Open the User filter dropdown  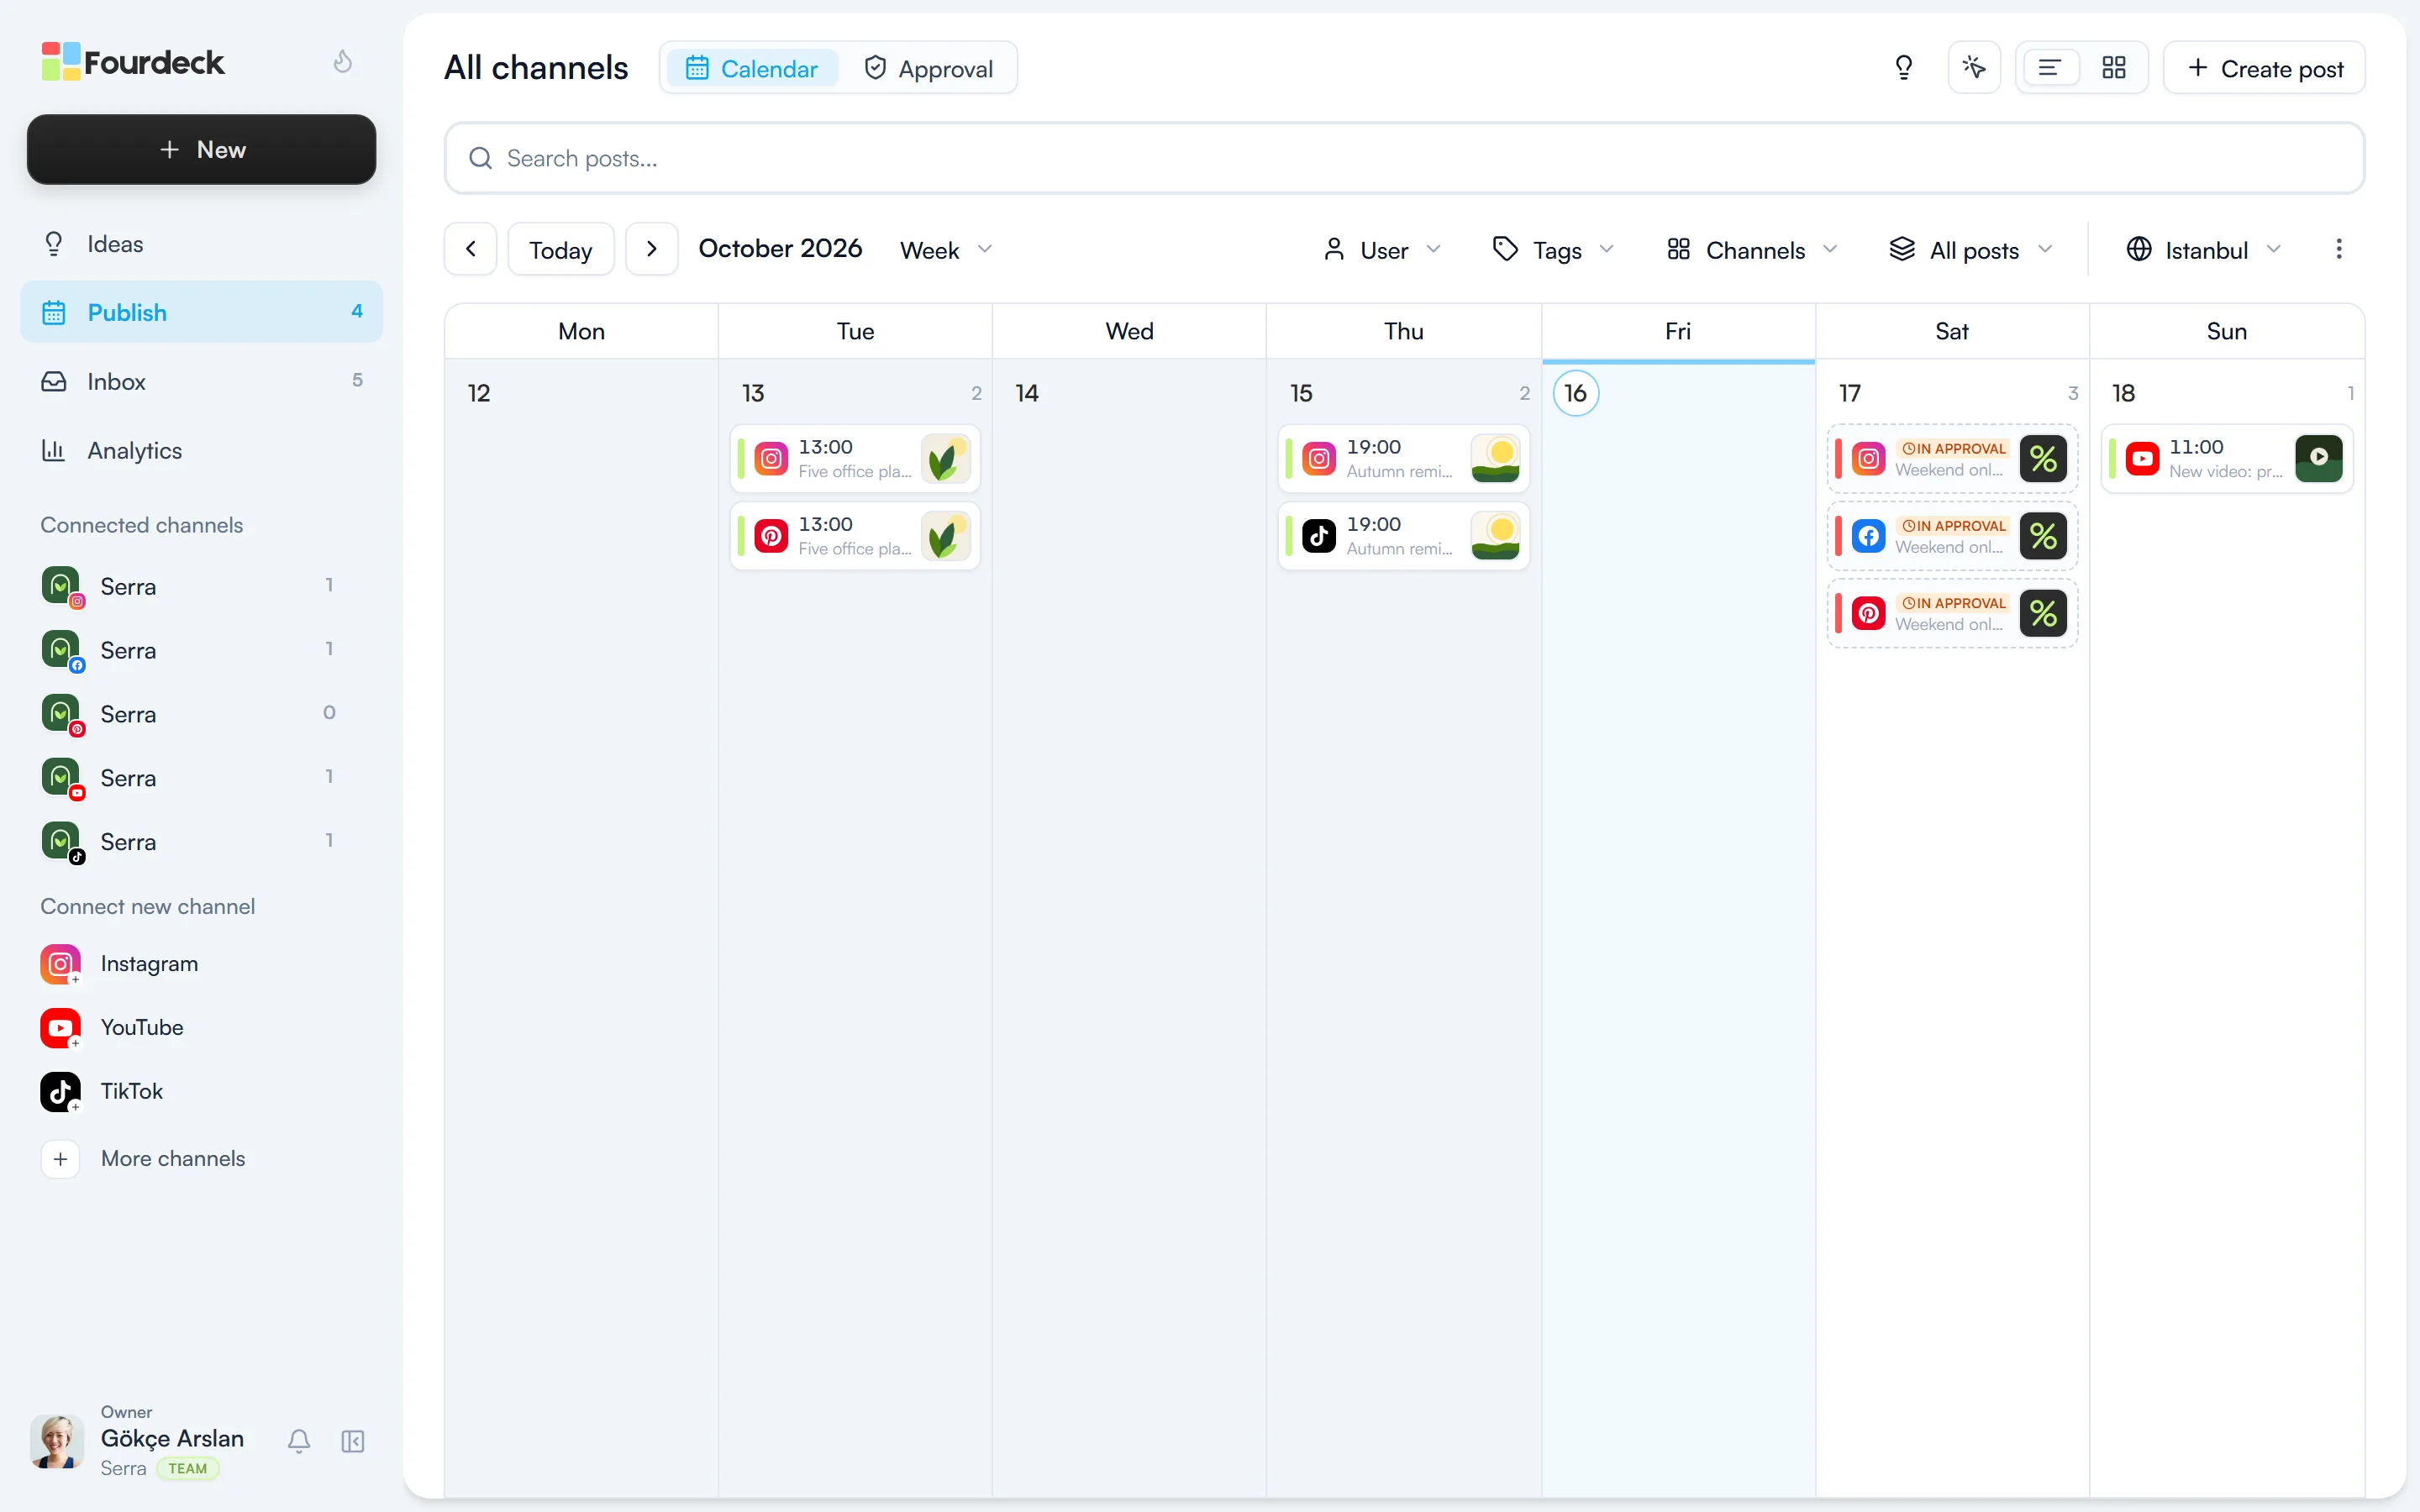[1382, 250]
